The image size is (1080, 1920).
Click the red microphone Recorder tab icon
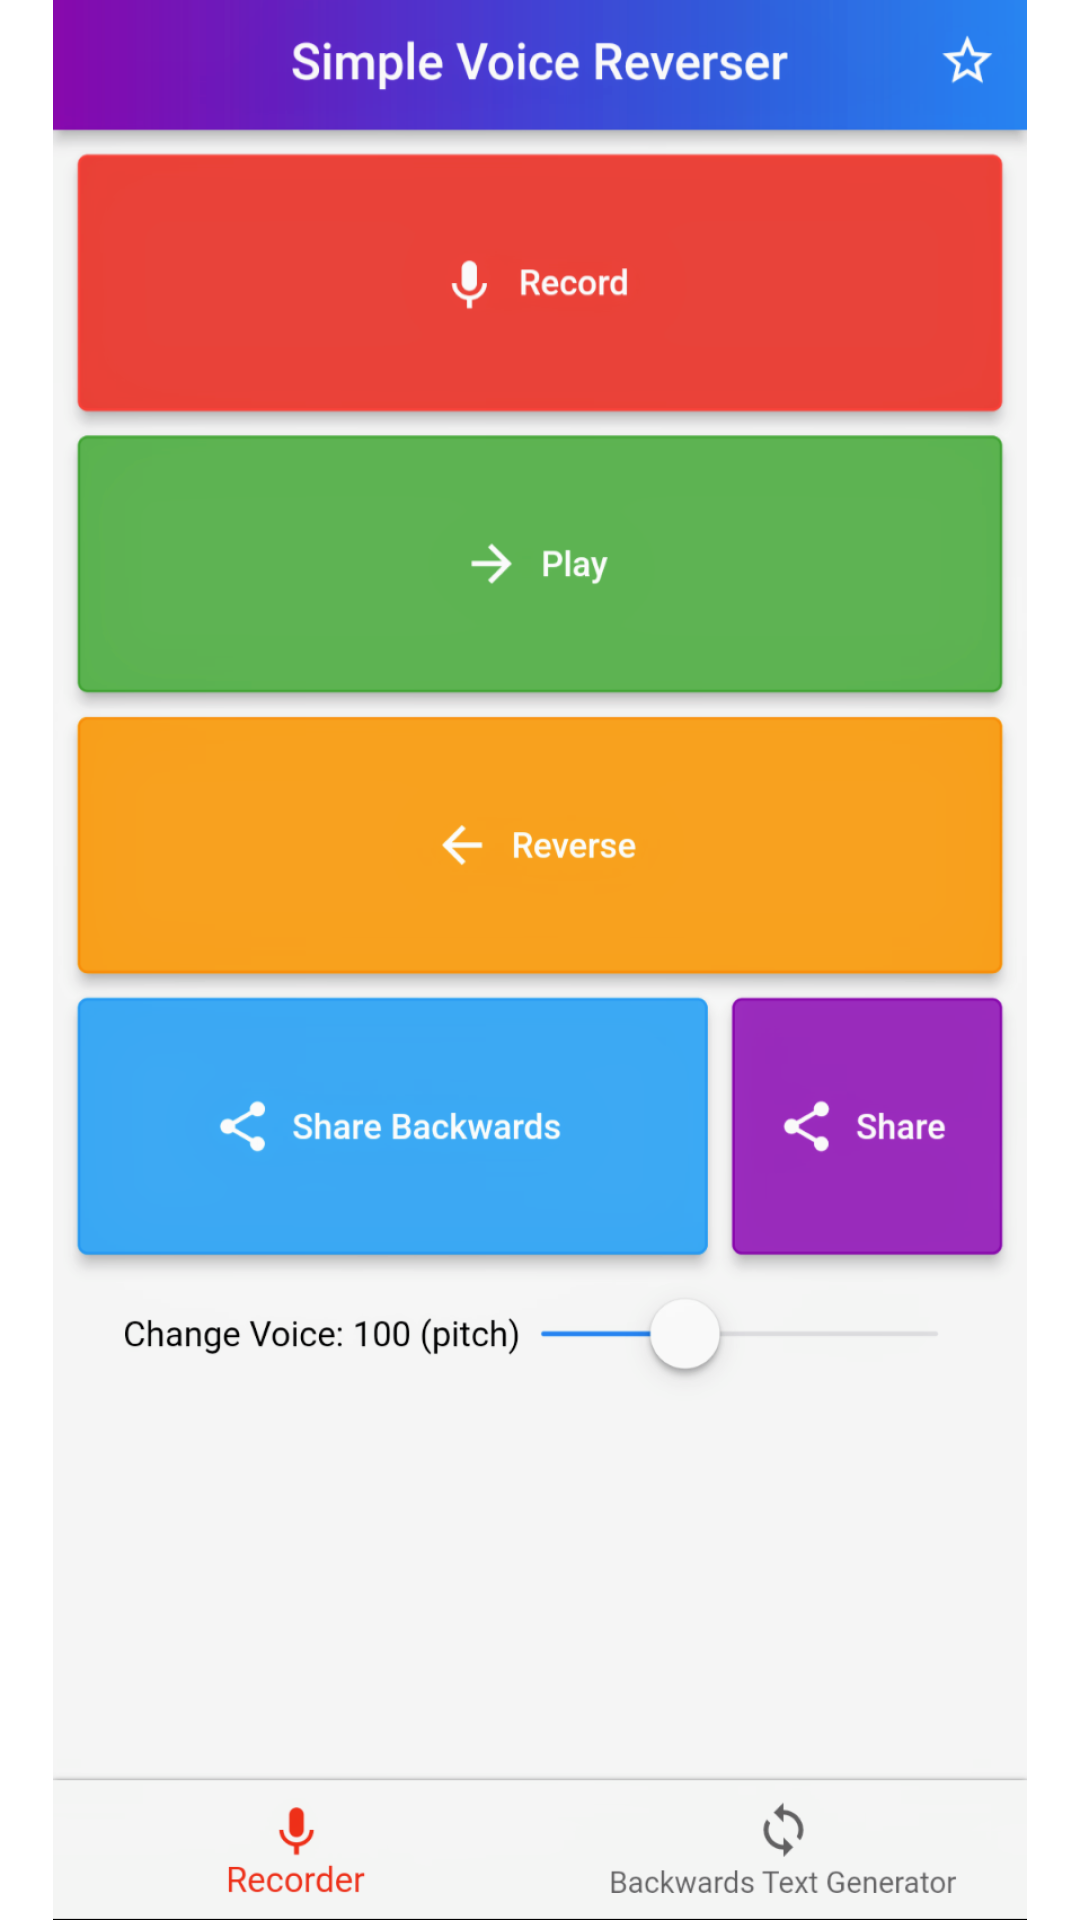(x=296, y=1830)
